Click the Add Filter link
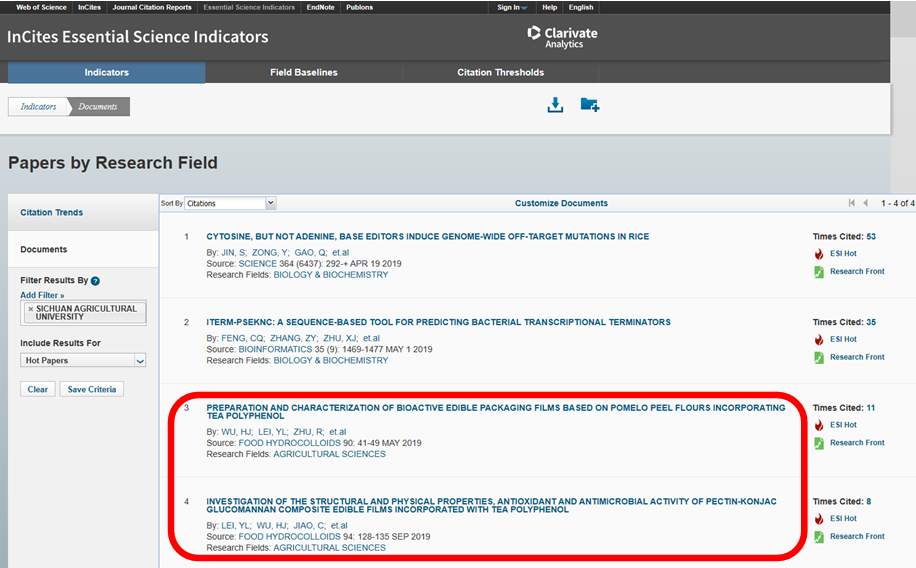Image resolution: width=916 pixels, height=568 pixels. (x=42, y=295)
